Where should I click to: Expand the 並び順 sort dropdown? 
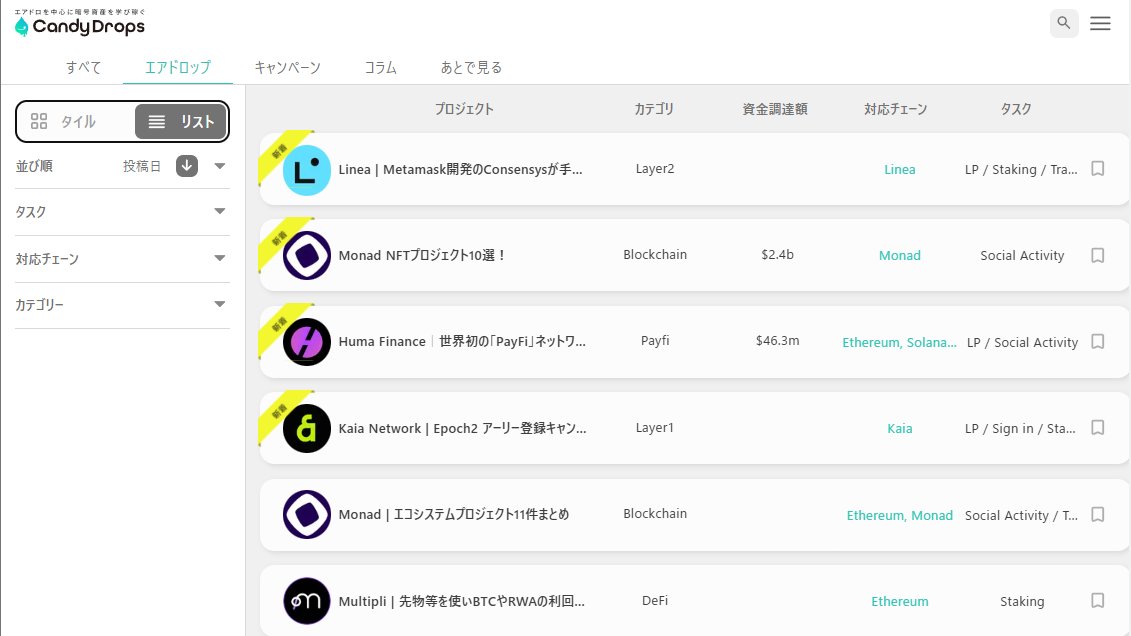[x=220, y=166]
